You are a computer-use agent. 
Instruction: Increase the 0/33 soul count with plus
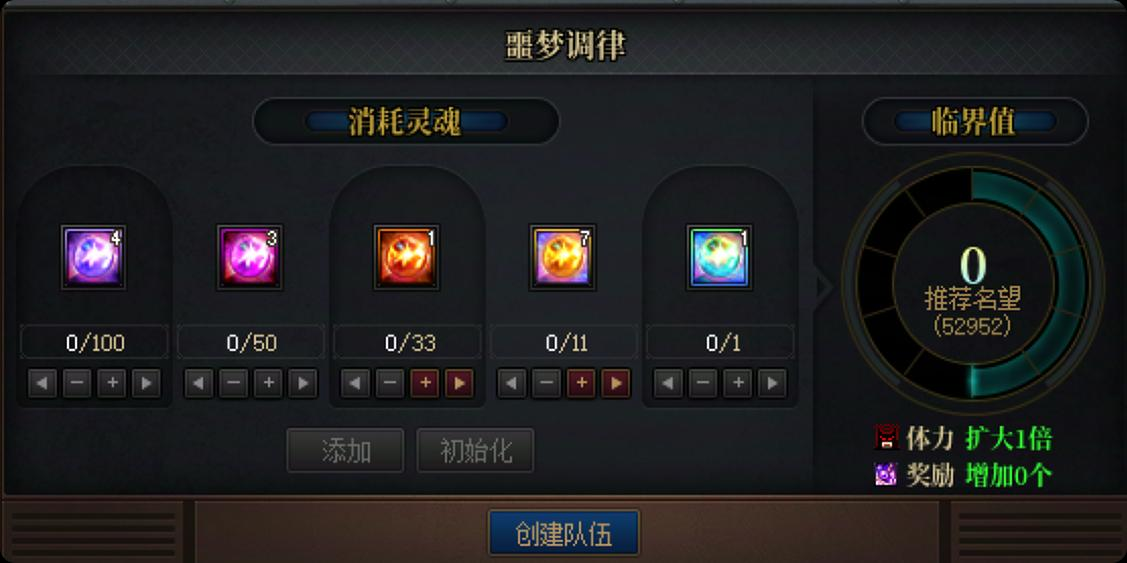(x=425, y=383)
